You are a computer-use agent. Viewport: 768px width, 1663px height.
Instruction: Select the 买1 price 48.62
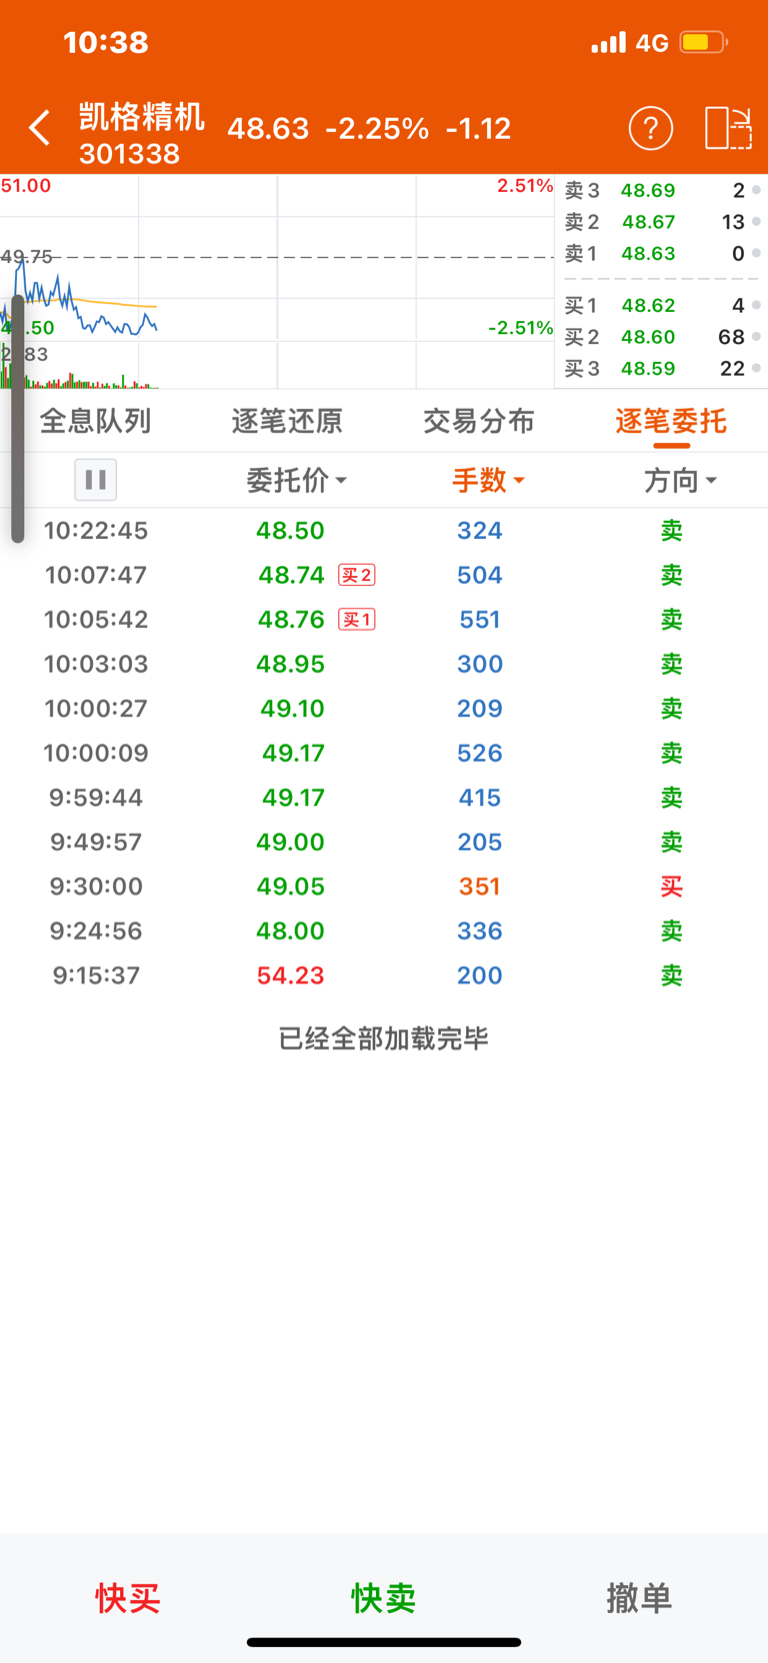(x=648, y=305)
